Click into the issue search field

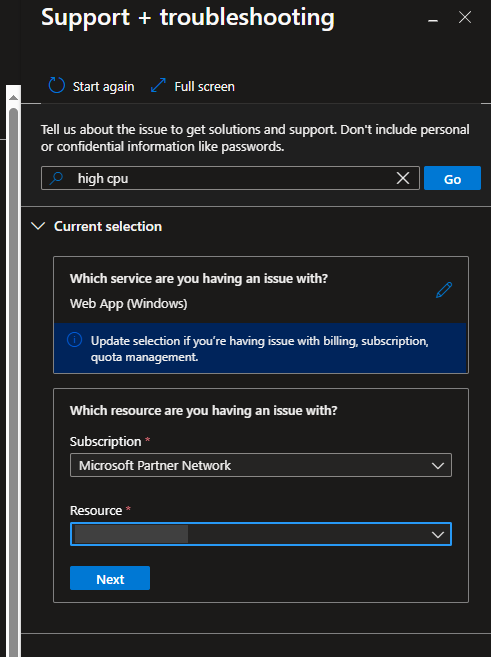coord(230,178)
